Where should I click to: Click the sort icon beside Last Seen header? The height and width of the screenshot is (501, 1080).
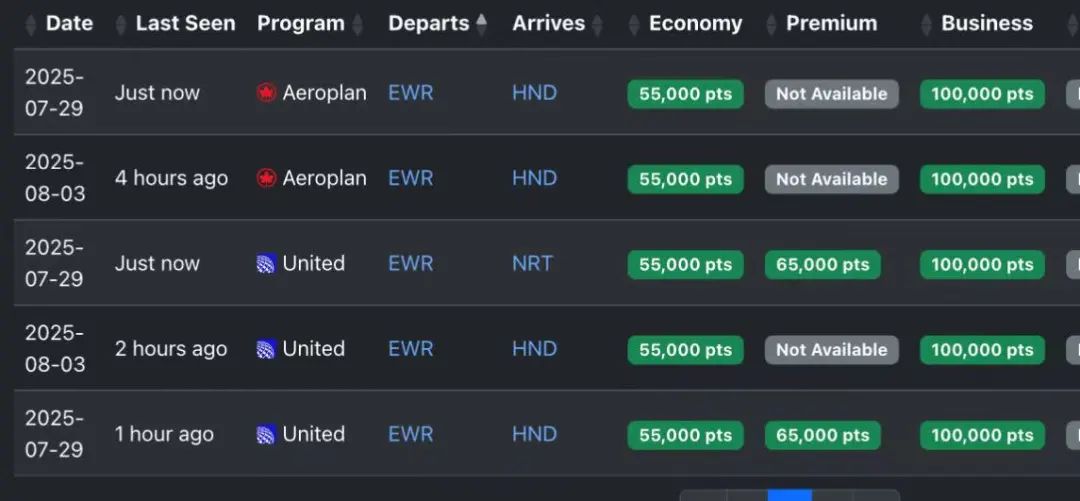pyautogui.click(x=121, y=24)
